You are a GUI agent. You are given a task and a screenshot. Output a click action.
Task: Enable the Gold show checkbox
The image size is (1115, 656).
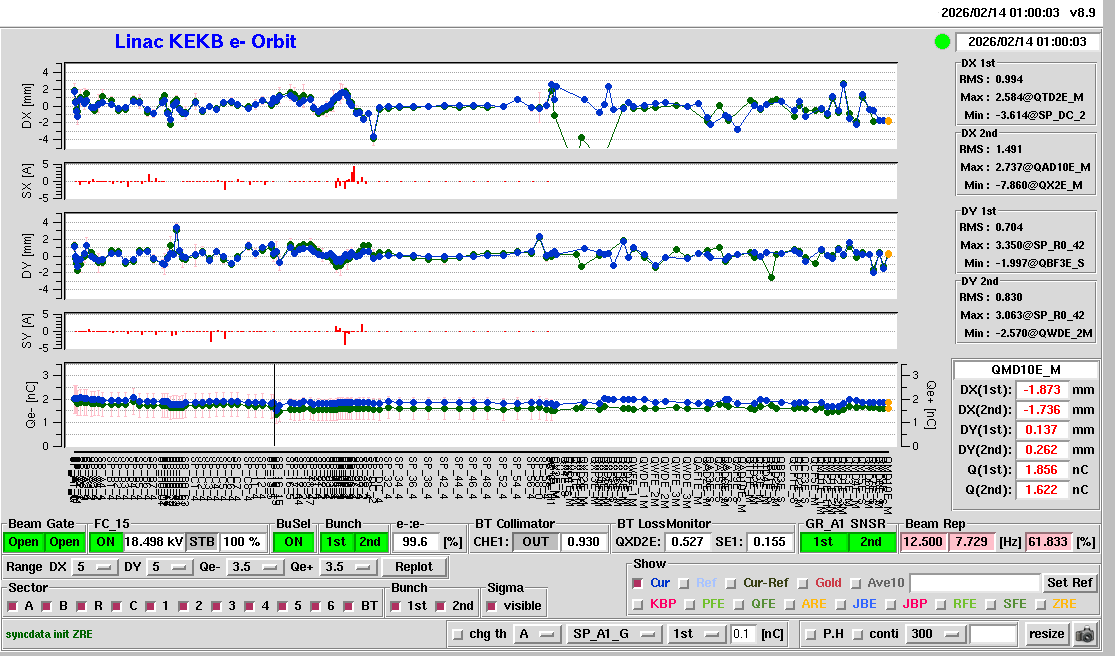click(804, 582)
